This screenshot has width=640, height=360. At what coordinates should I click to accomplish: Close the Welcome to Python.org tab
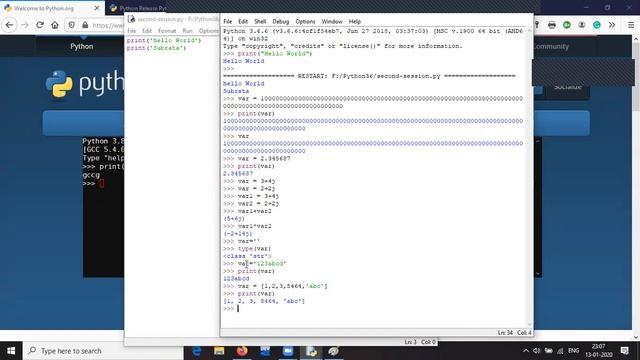97,8
